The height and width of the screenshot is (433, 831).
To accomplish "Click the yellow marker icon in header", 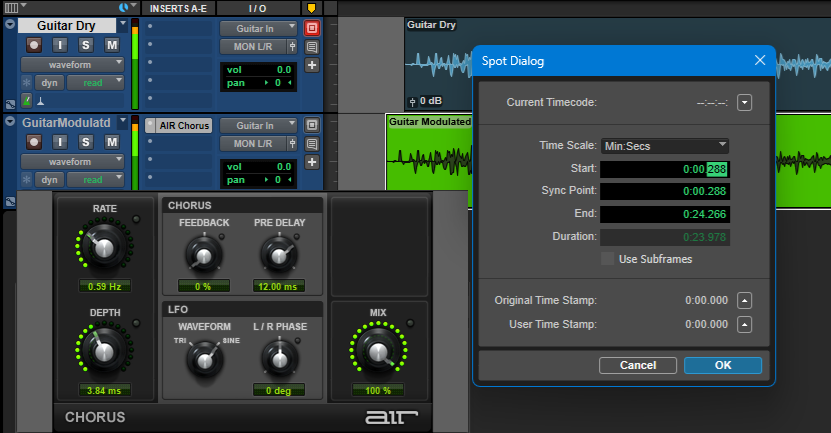I will click(x=312, y=8).
